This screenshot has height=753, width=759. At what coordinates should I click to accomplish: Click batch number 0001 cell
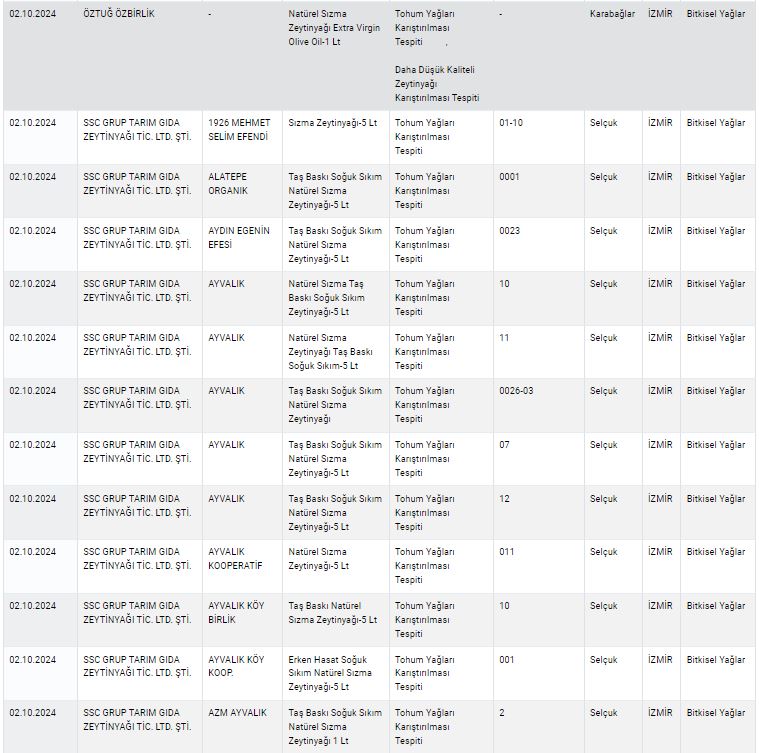(x=509, y=177)
